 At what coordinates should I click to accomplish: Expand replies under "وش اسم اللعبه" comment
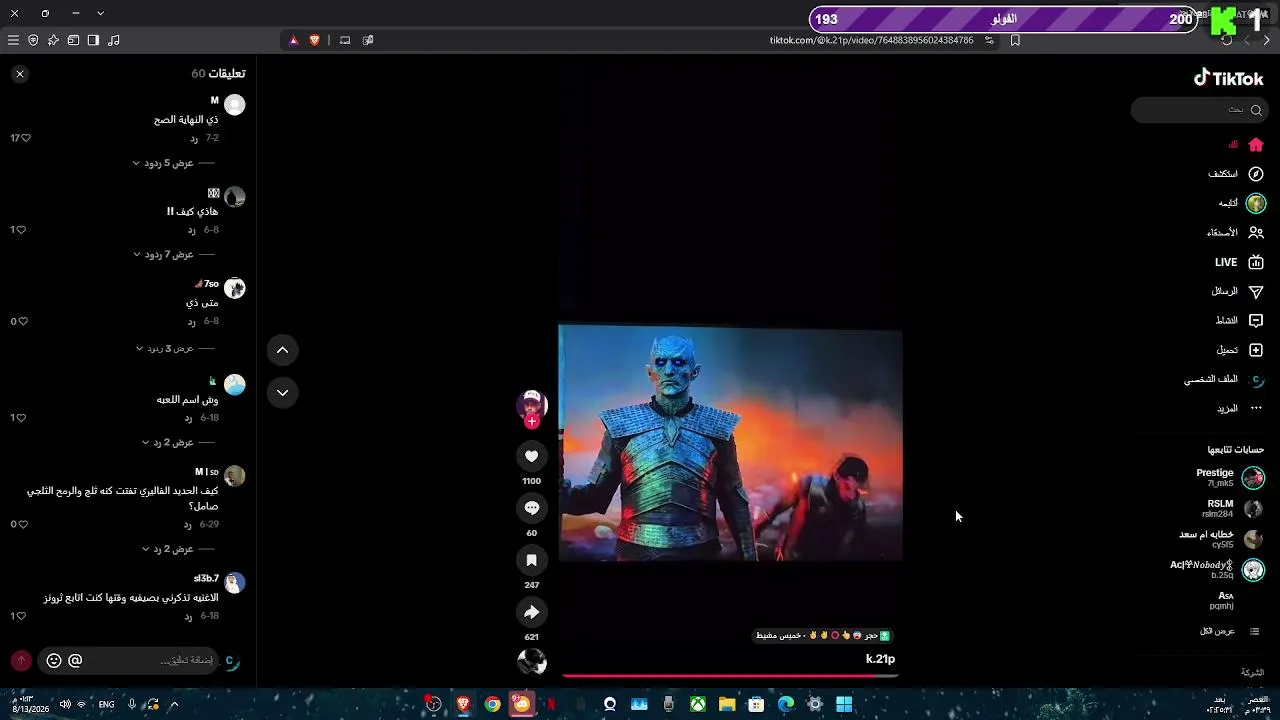(x=178, y=442)
